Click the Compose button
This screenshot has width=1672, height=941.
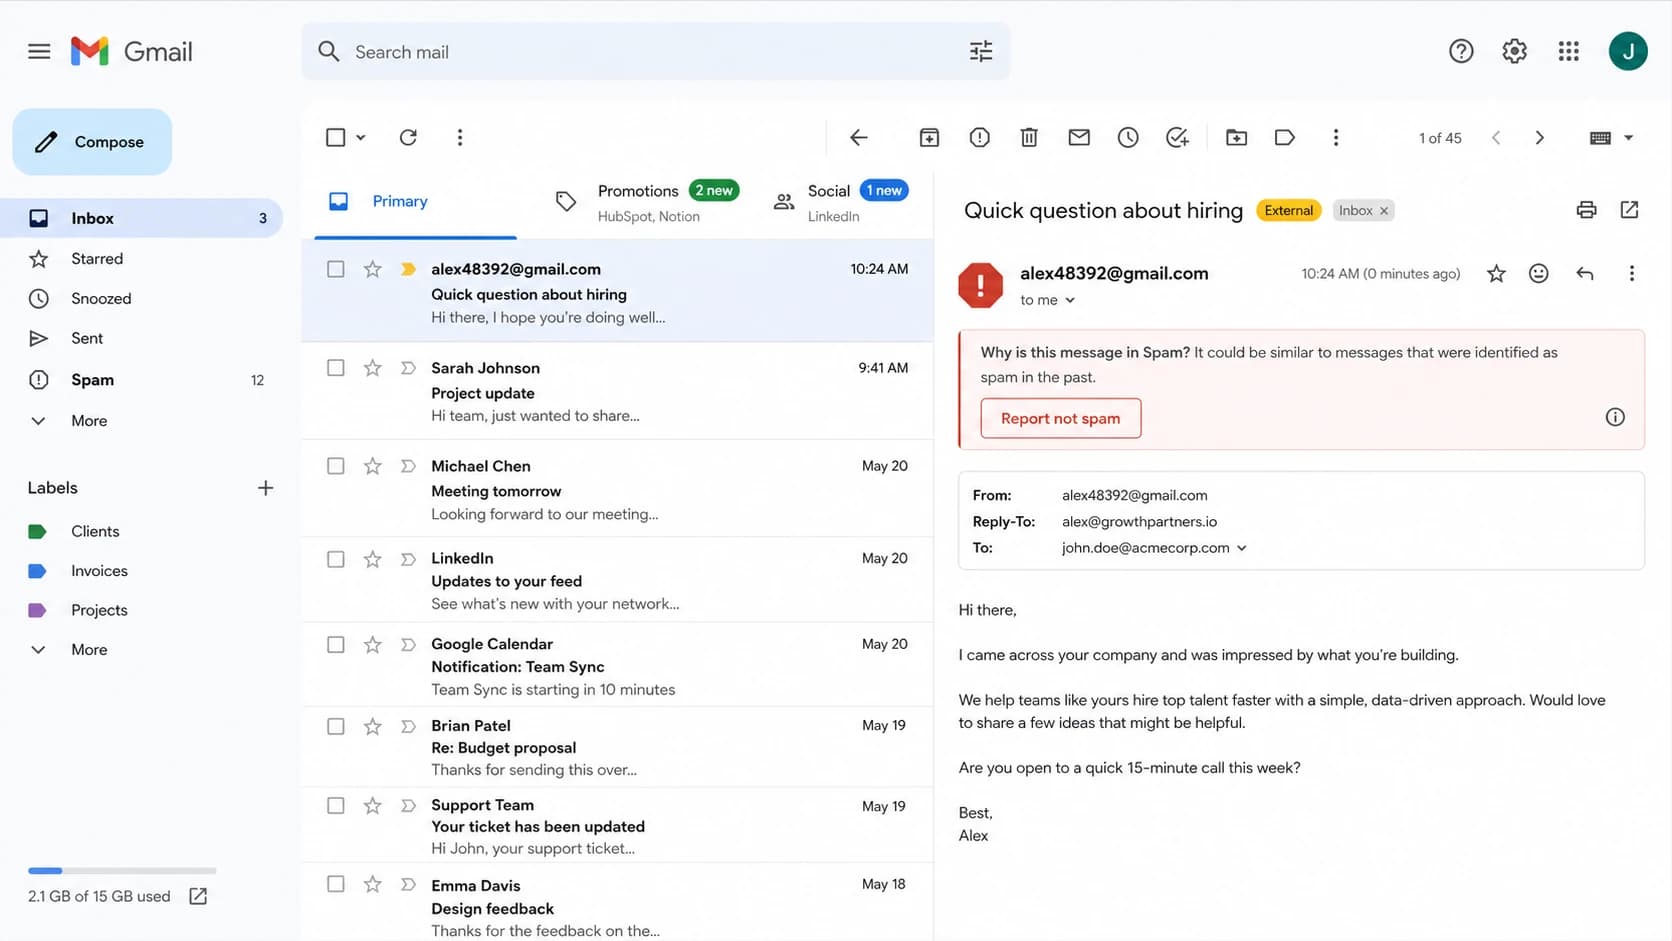pyautogui.click(x=92, y=142)
